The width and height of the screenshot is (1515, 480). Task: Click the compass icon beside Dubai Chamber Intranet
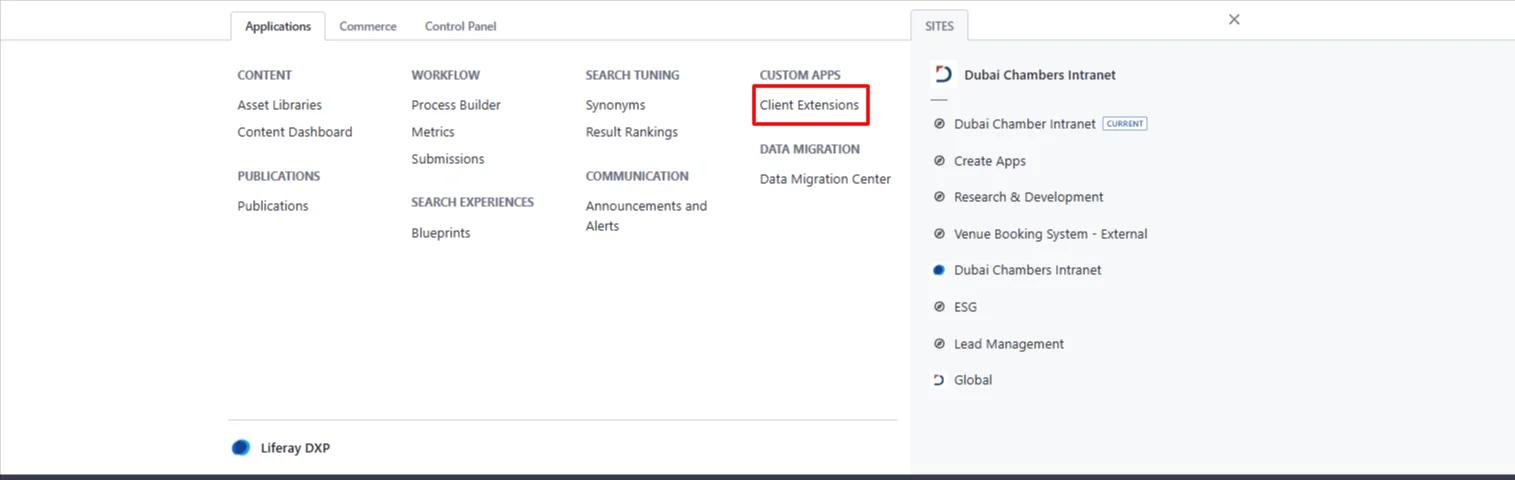click(x=939, y=124)
